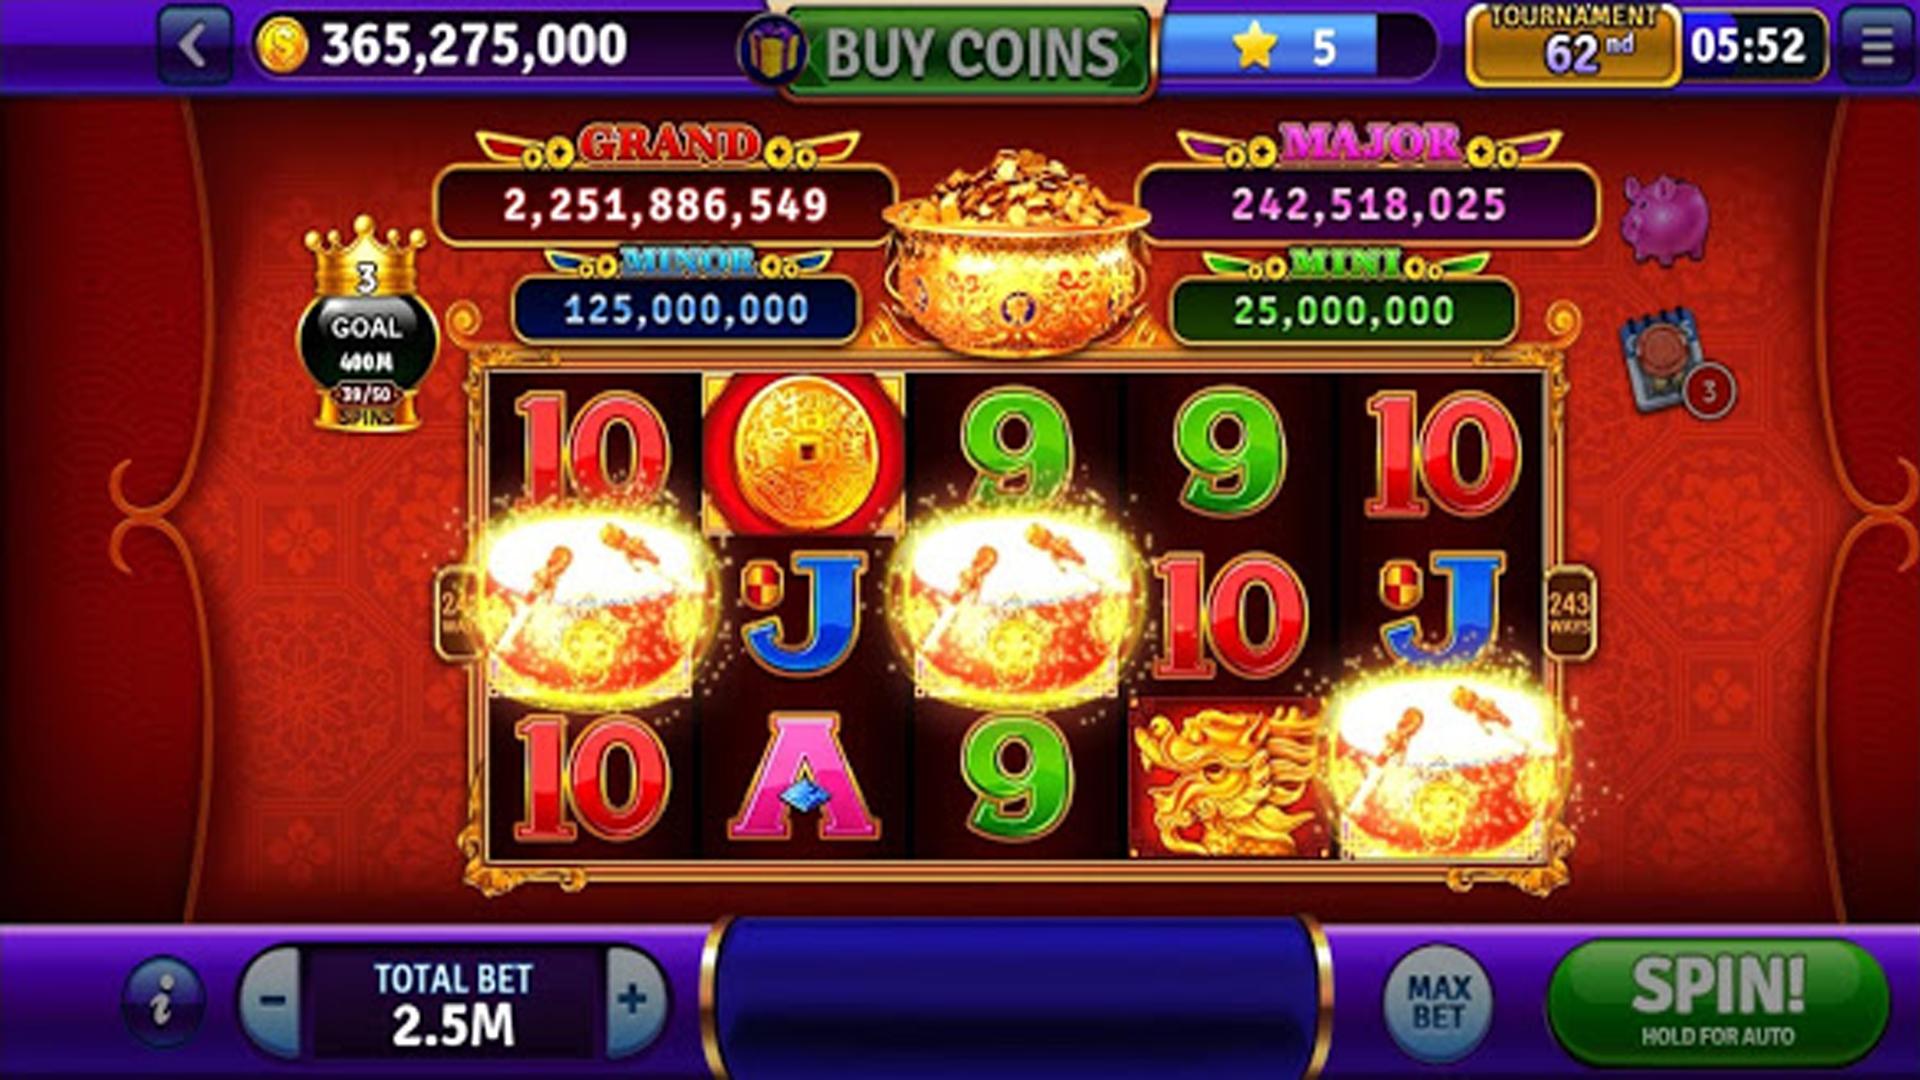The image size is (1920, 1080).
Task: Tap the back arrow icon
Action: (x=193, y=46)
